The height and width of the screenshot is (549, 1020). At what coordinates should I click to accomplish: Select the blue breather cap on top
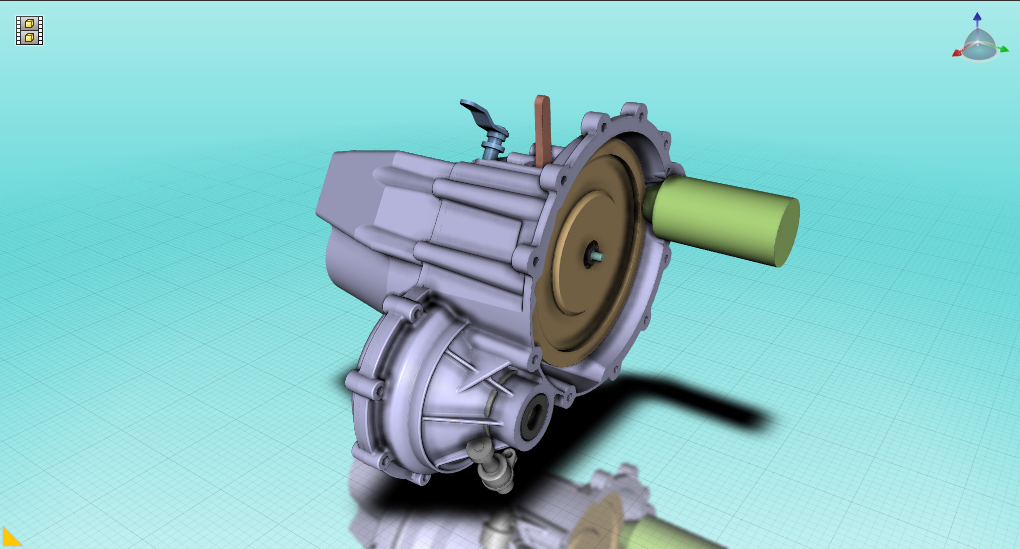[x=487, y=129]
